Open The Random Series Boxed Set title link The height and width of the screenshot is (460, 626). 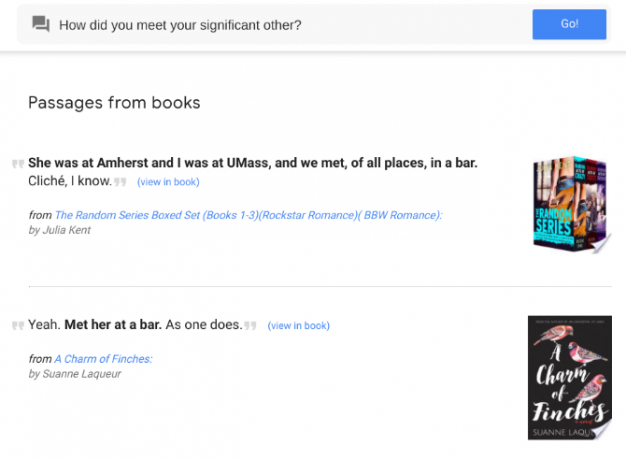click(248, 215)
